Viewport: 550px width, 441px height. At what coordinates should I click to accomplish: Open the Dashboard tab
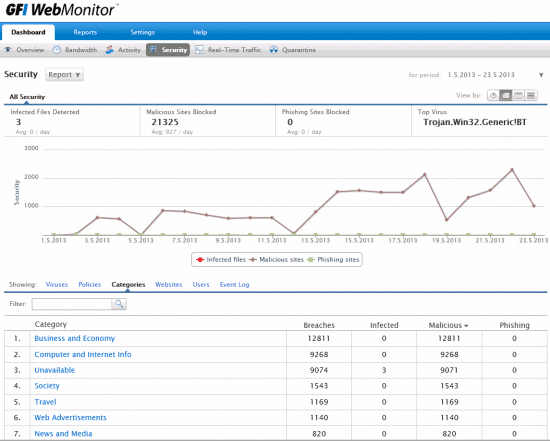tap(28, 32)
